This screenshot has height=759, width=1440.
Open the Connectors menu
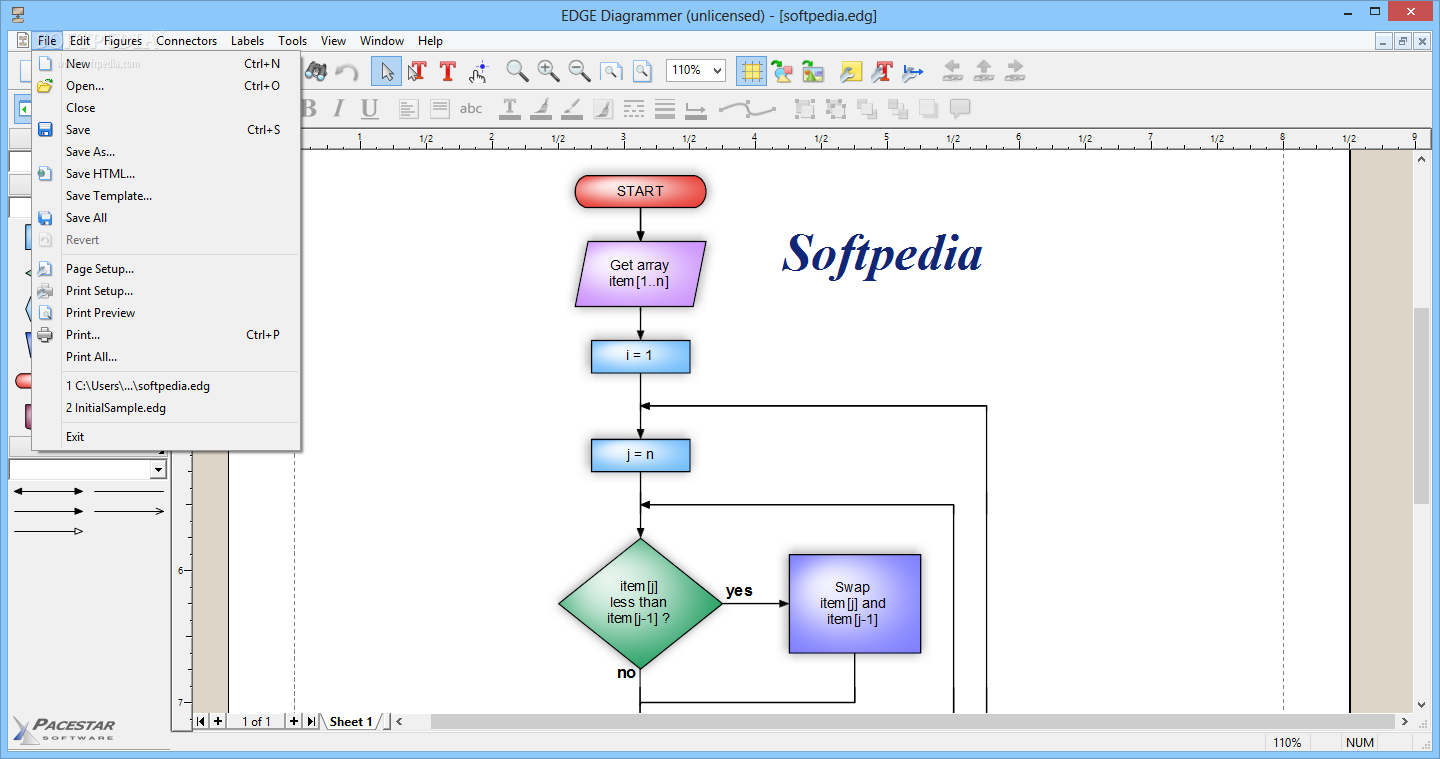click(x=186, y=41)
